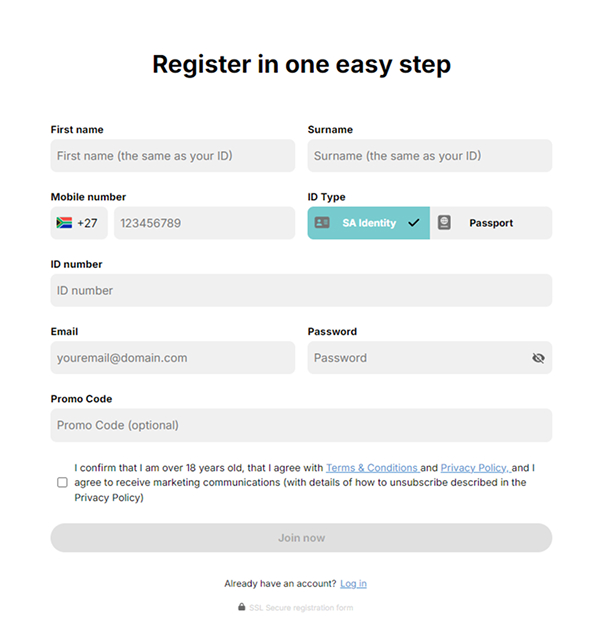This screenshot has height=625, width=612.
Task: Select the Email input field
Action: point(173,357)
